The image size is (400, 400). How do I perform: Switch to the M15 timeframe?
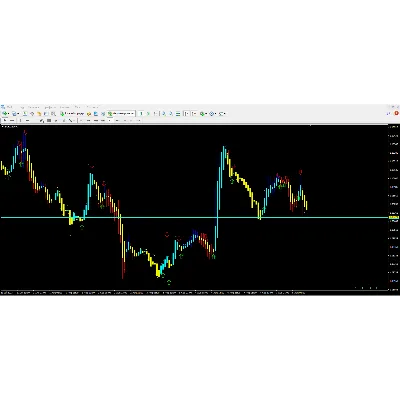pos(96,120)
